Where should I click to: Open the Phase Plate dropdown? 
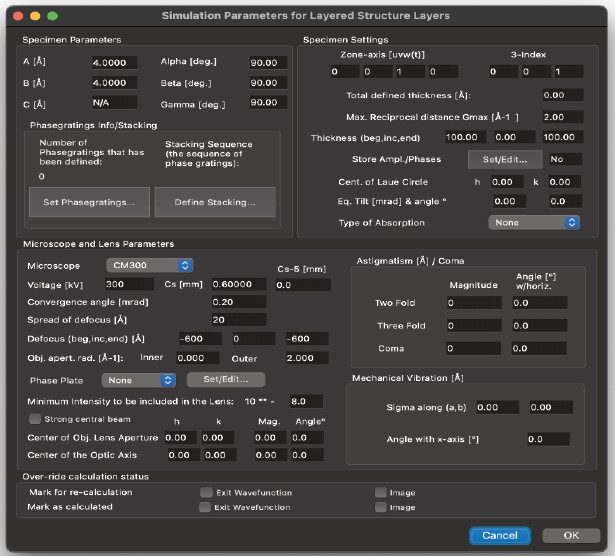[x=140, y=380]
